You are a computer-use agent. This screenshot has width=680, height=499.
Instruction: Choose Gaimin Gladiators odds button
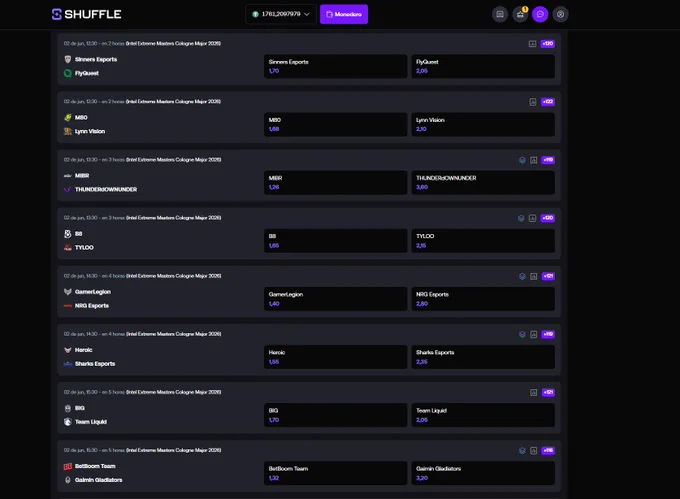click(483, 473)
